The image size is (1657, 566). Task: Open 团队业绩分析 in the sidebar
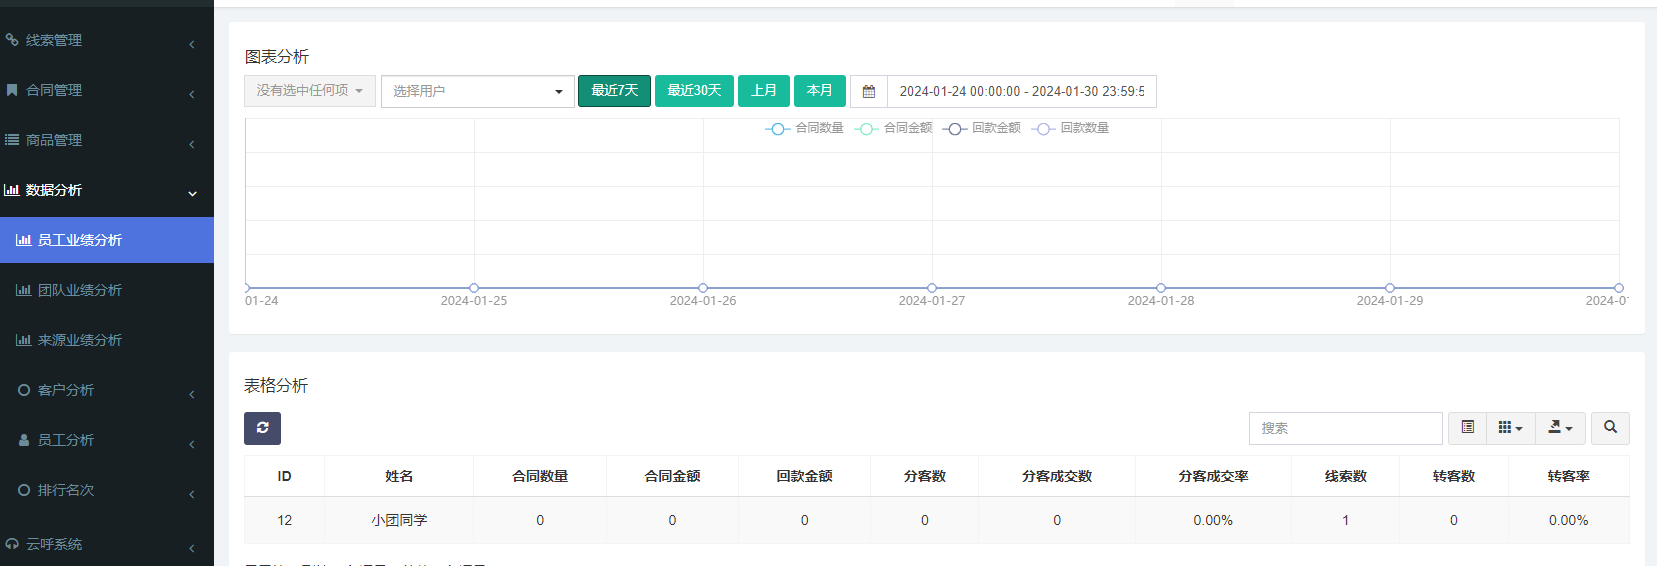[80, 290]
